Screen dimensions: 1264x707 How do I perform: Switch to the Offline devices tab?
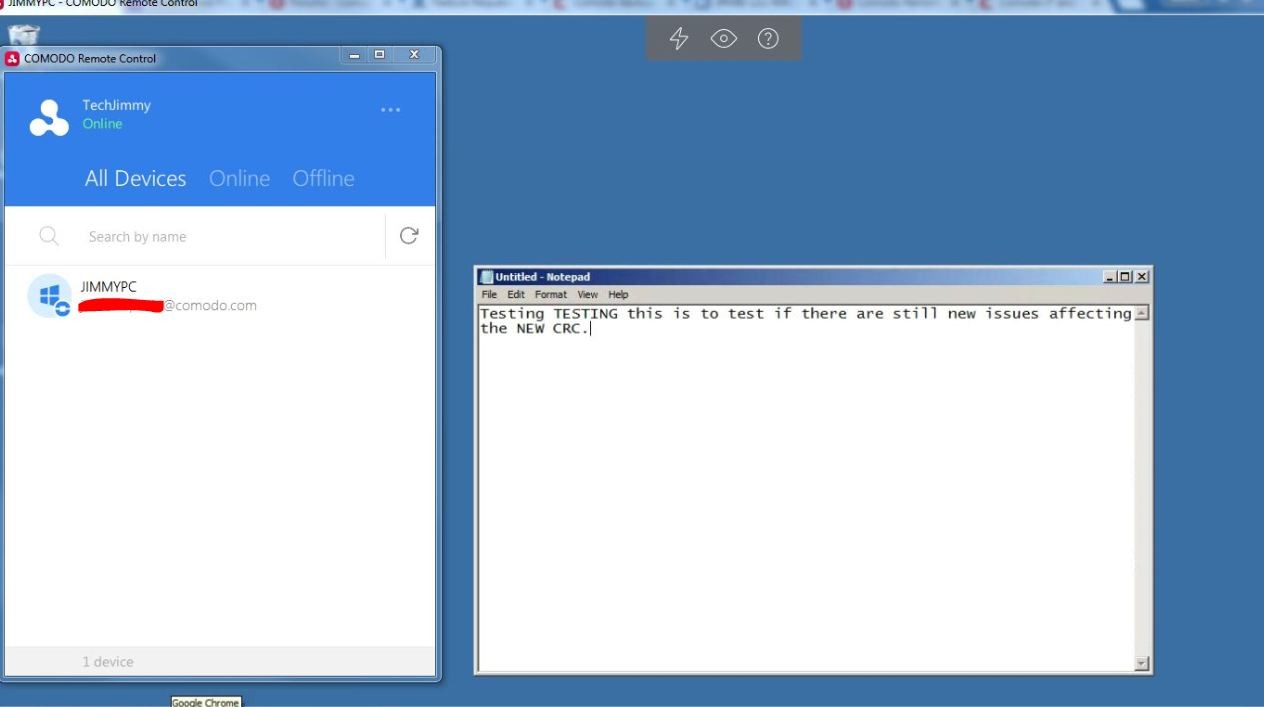point(323,178)
